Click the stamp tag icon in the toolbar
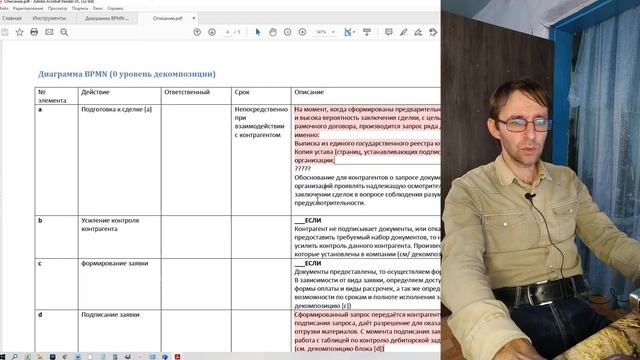The width and height of the screenshot is (640, 360). pos(433,32)
